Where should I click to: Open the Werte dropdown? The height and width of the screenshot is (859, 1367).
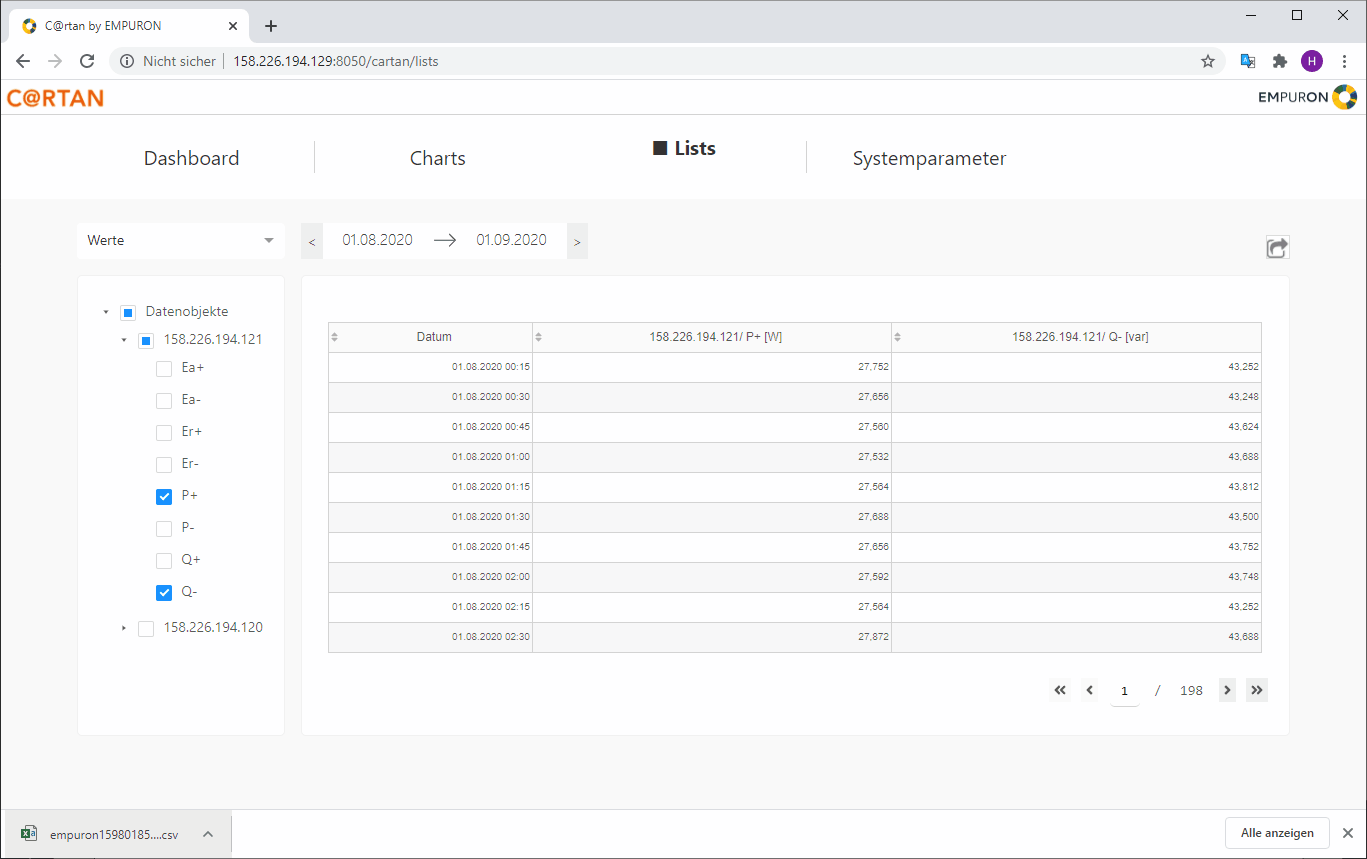tap(181, 241)
